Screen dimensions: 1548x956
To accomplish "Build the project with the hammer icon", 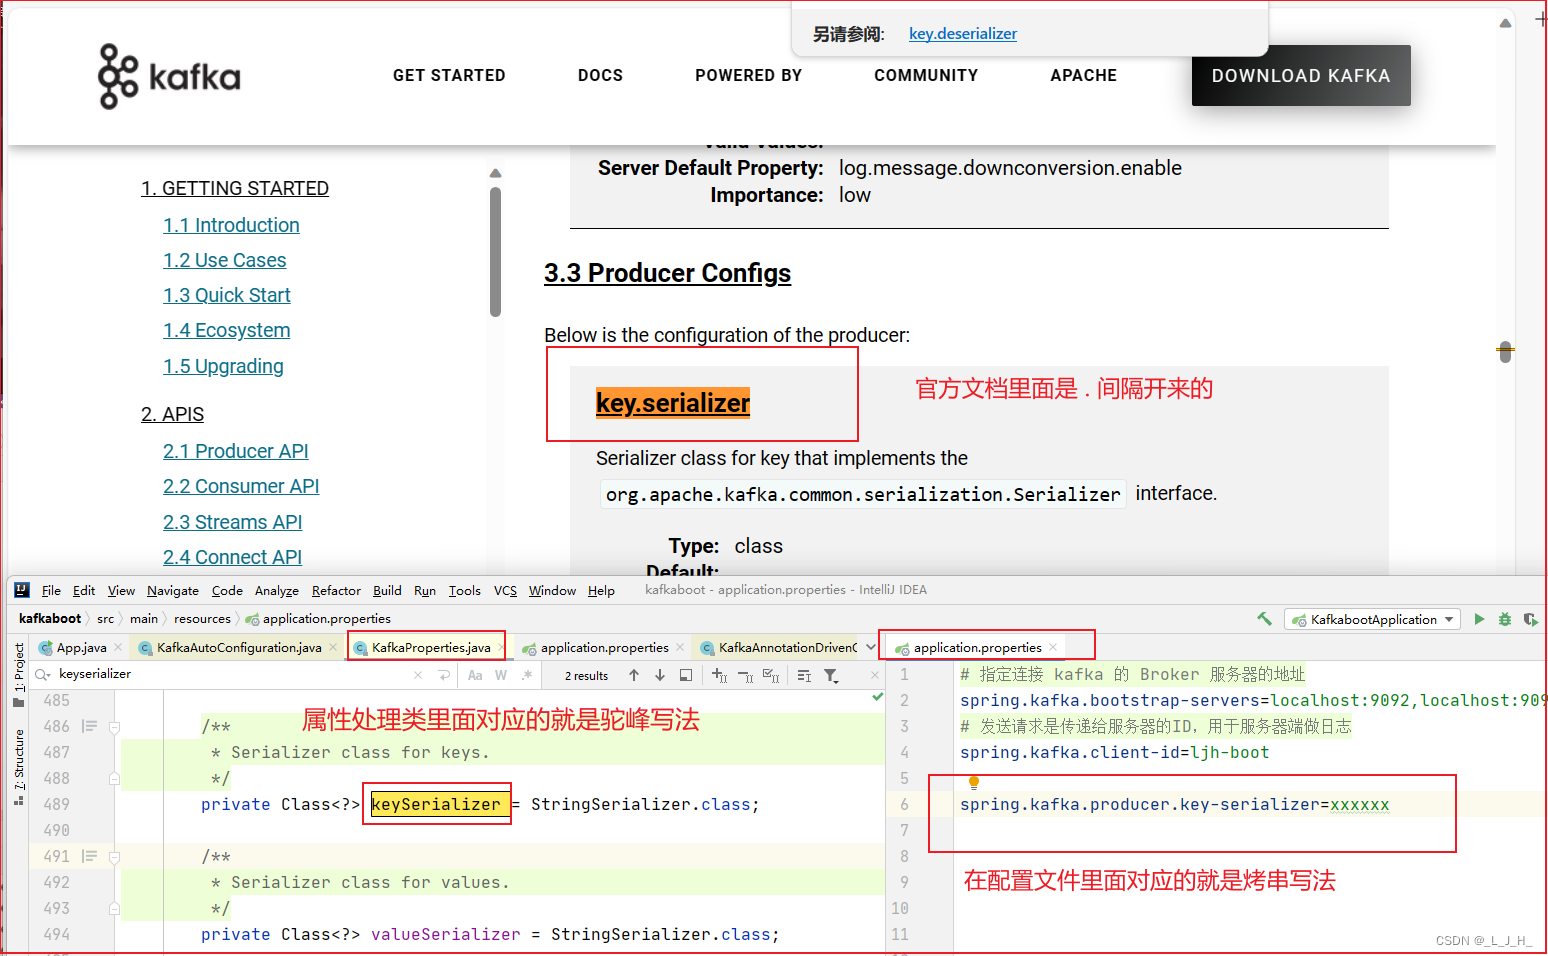I will pyautogui.click(x=1264, y=619).
